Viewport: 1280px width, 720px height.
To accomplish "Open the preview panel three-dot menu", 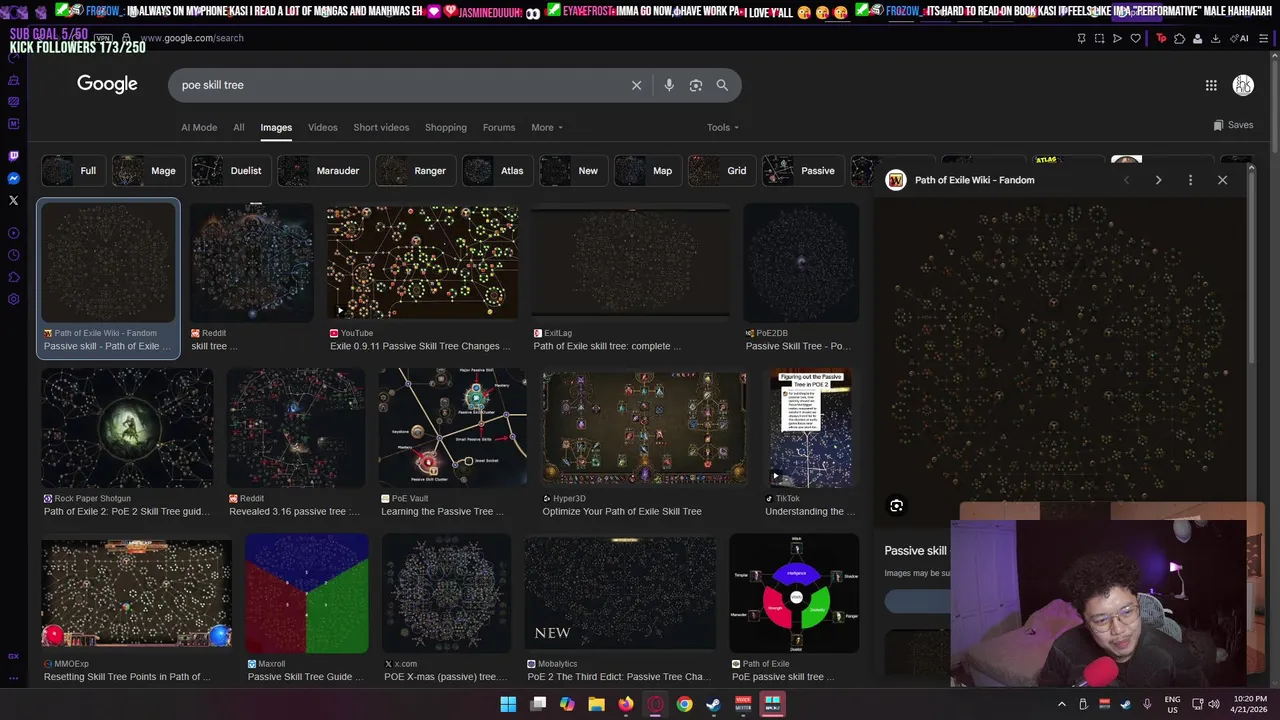I will (1190, 180).
